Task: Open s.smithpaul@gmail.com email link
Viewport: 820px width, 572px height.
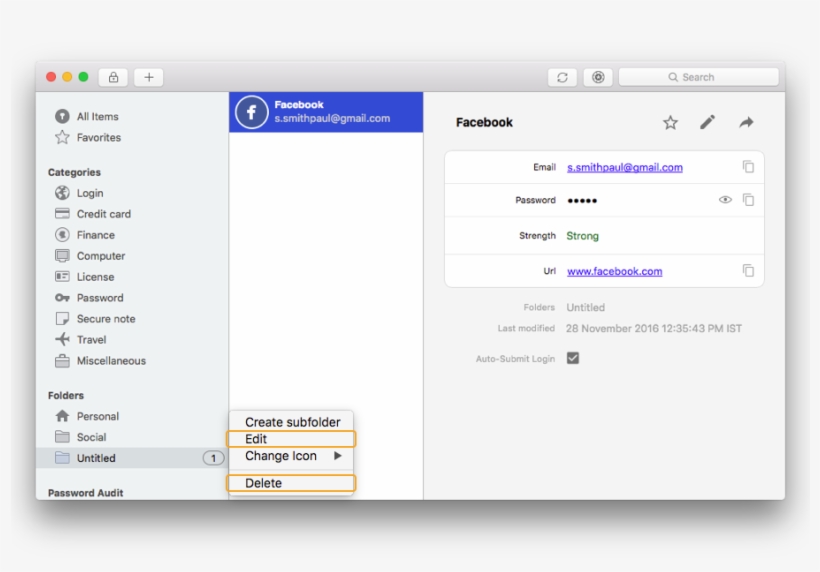Action: [624, 167]
